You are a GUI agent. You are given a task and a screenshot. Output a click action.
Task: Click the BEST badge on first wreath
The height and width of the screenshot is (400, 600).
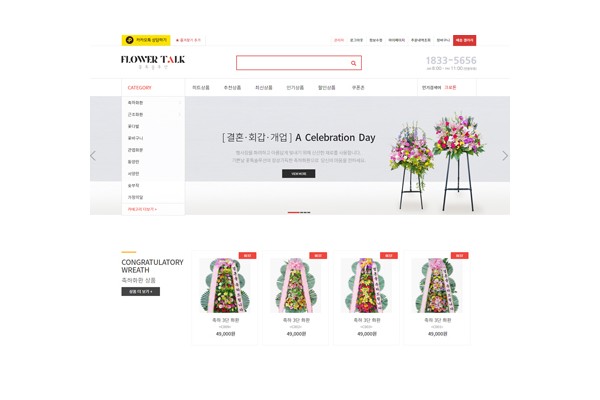(247, 255)
